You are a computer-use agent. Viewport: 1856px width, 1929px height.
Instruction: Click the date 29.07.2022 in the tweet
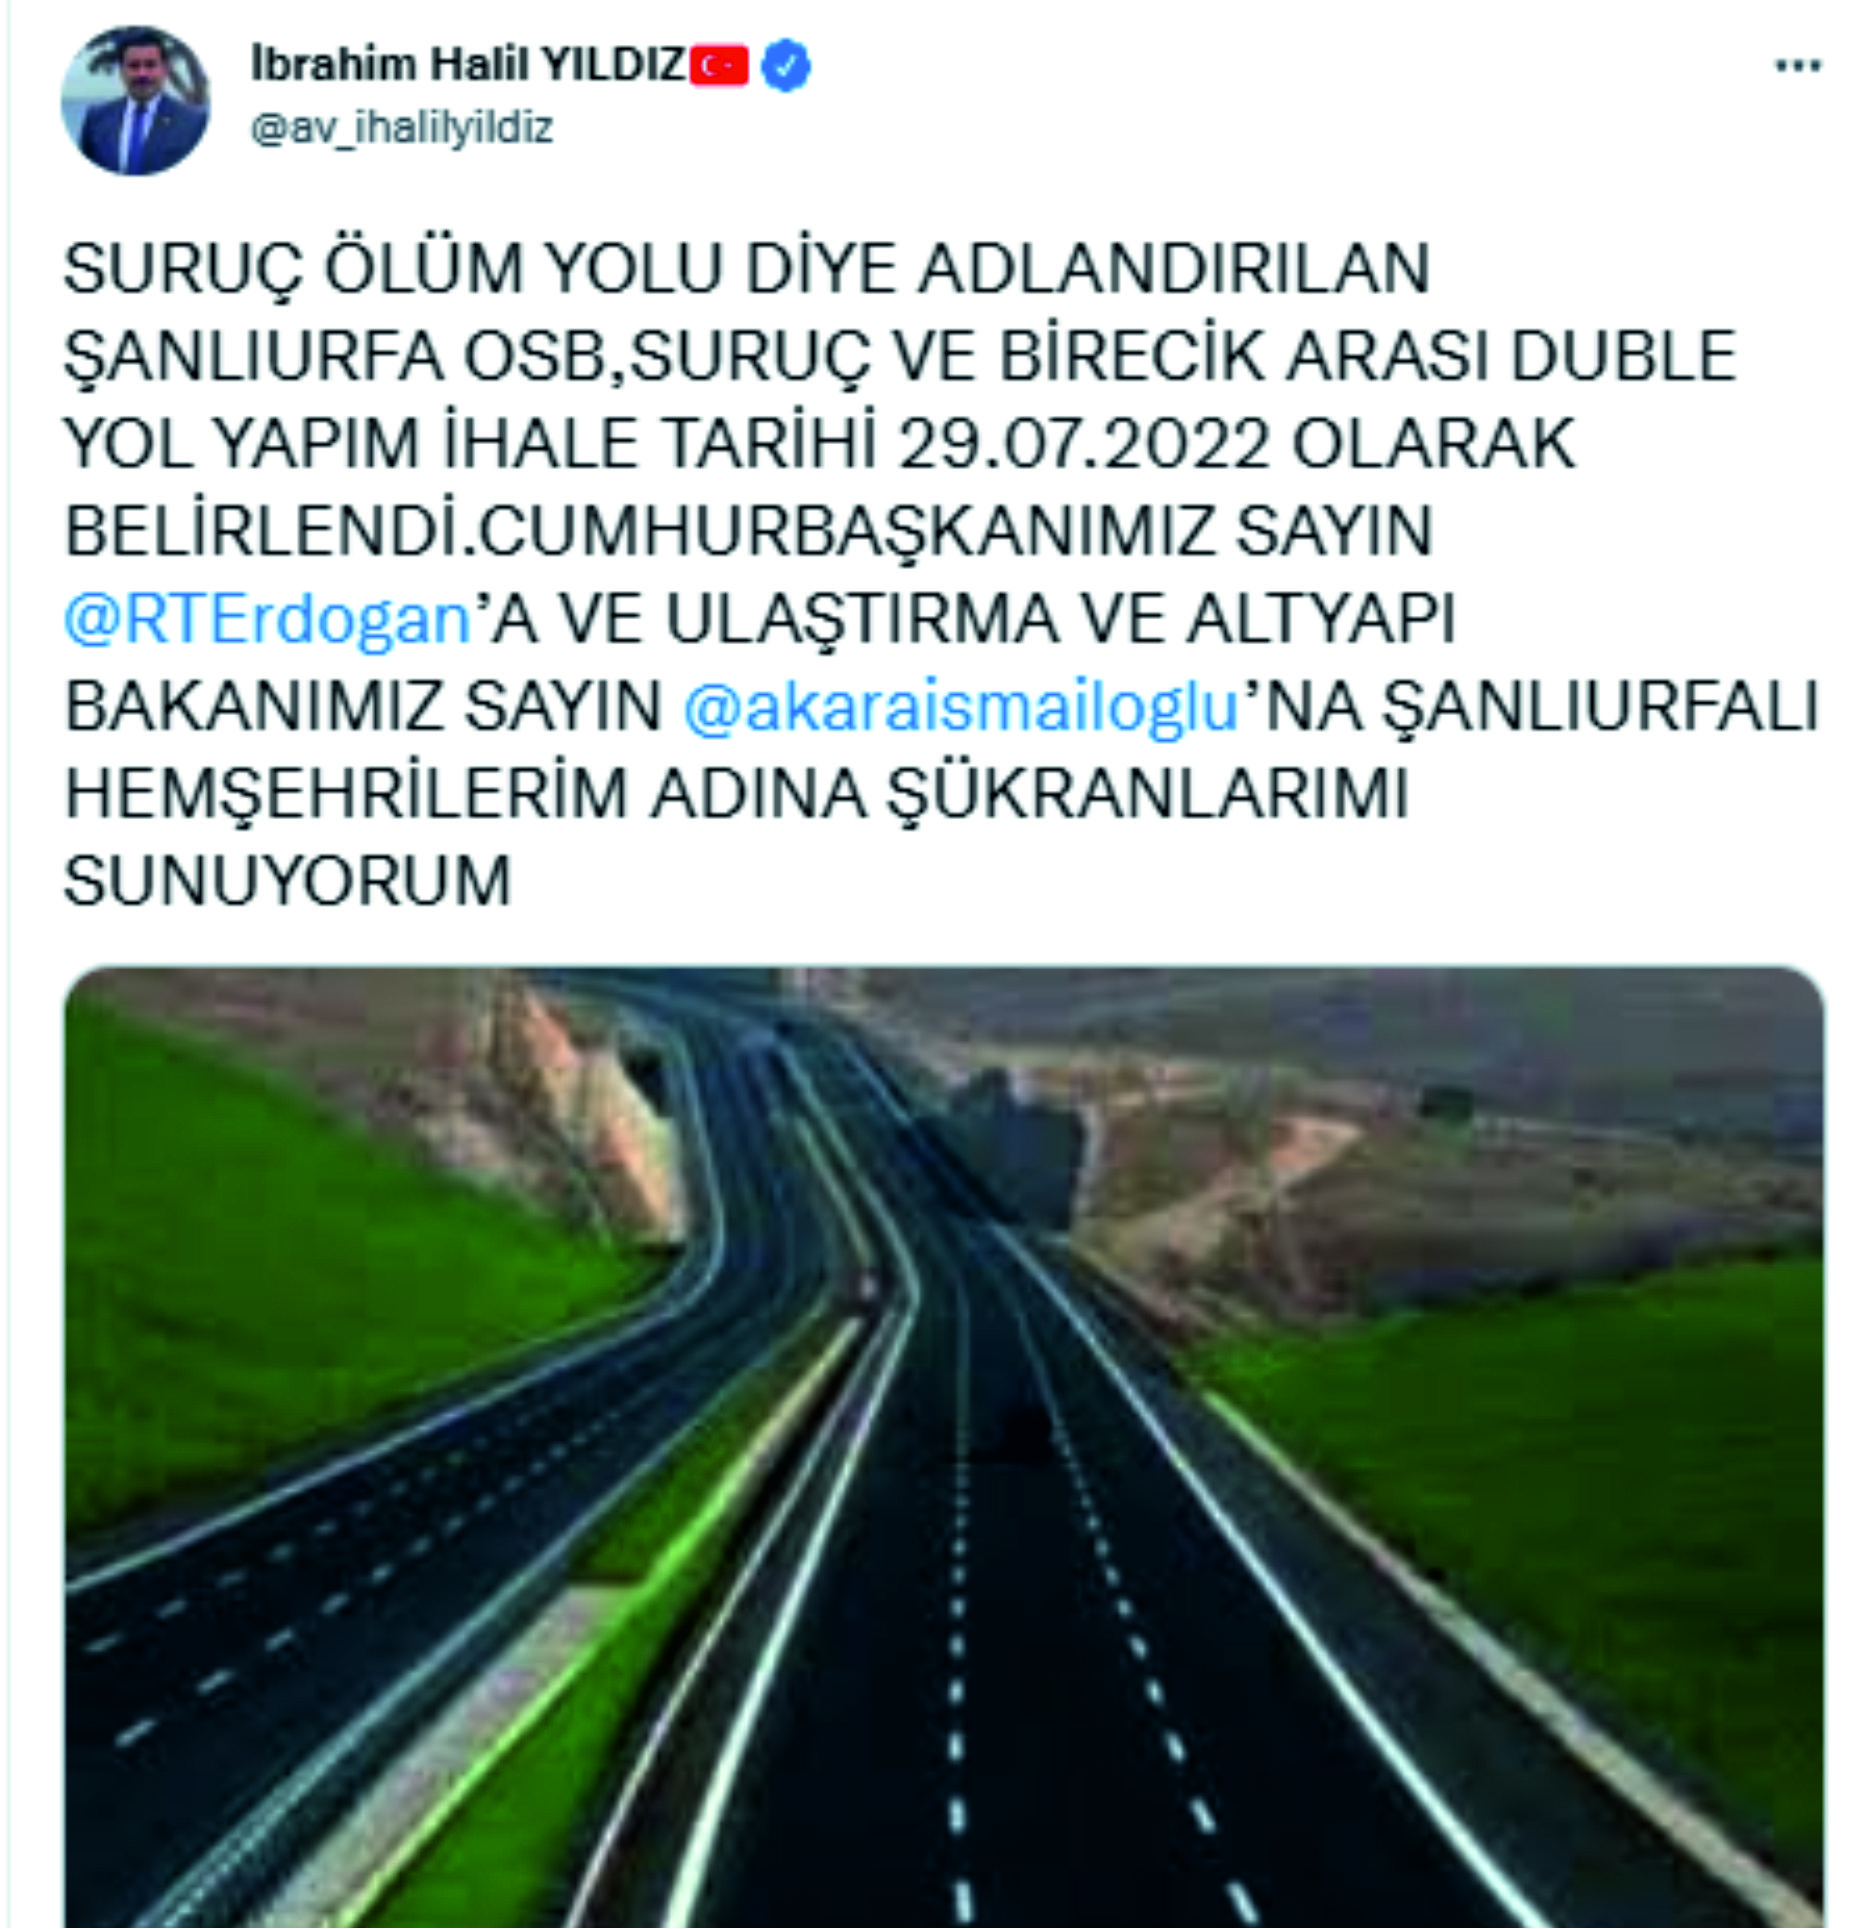[1084, 443]
